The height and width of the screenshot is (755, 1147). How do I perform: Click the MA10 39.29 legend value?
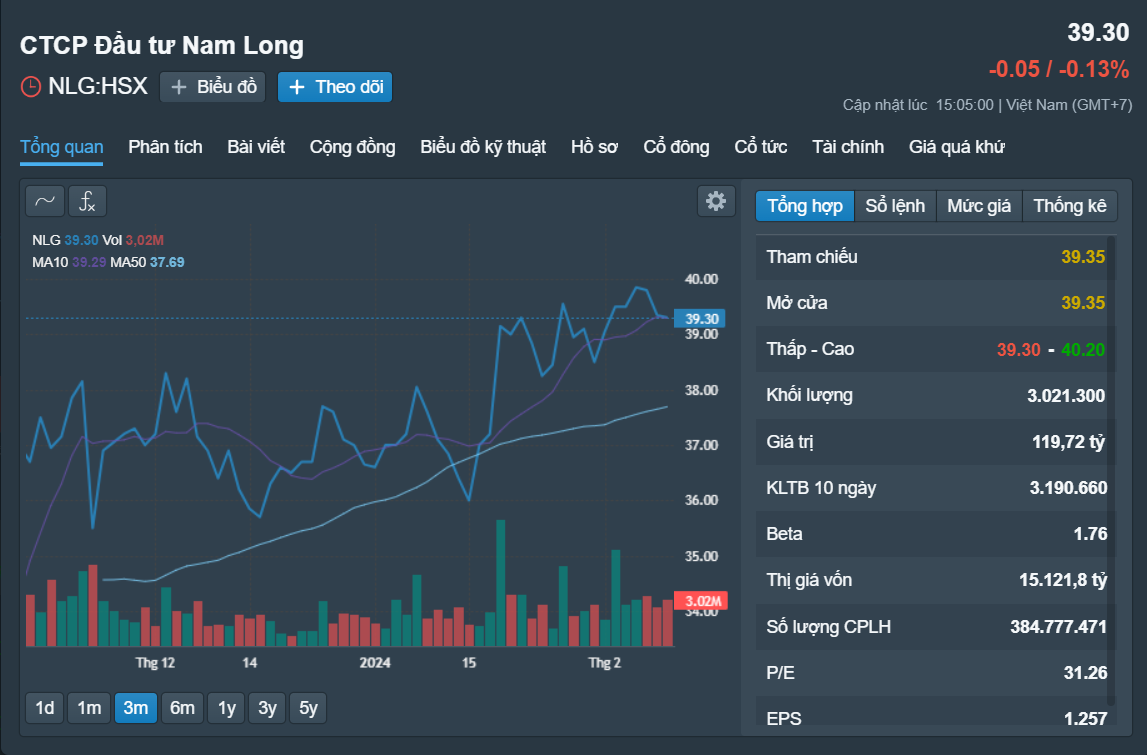[89, 262]
